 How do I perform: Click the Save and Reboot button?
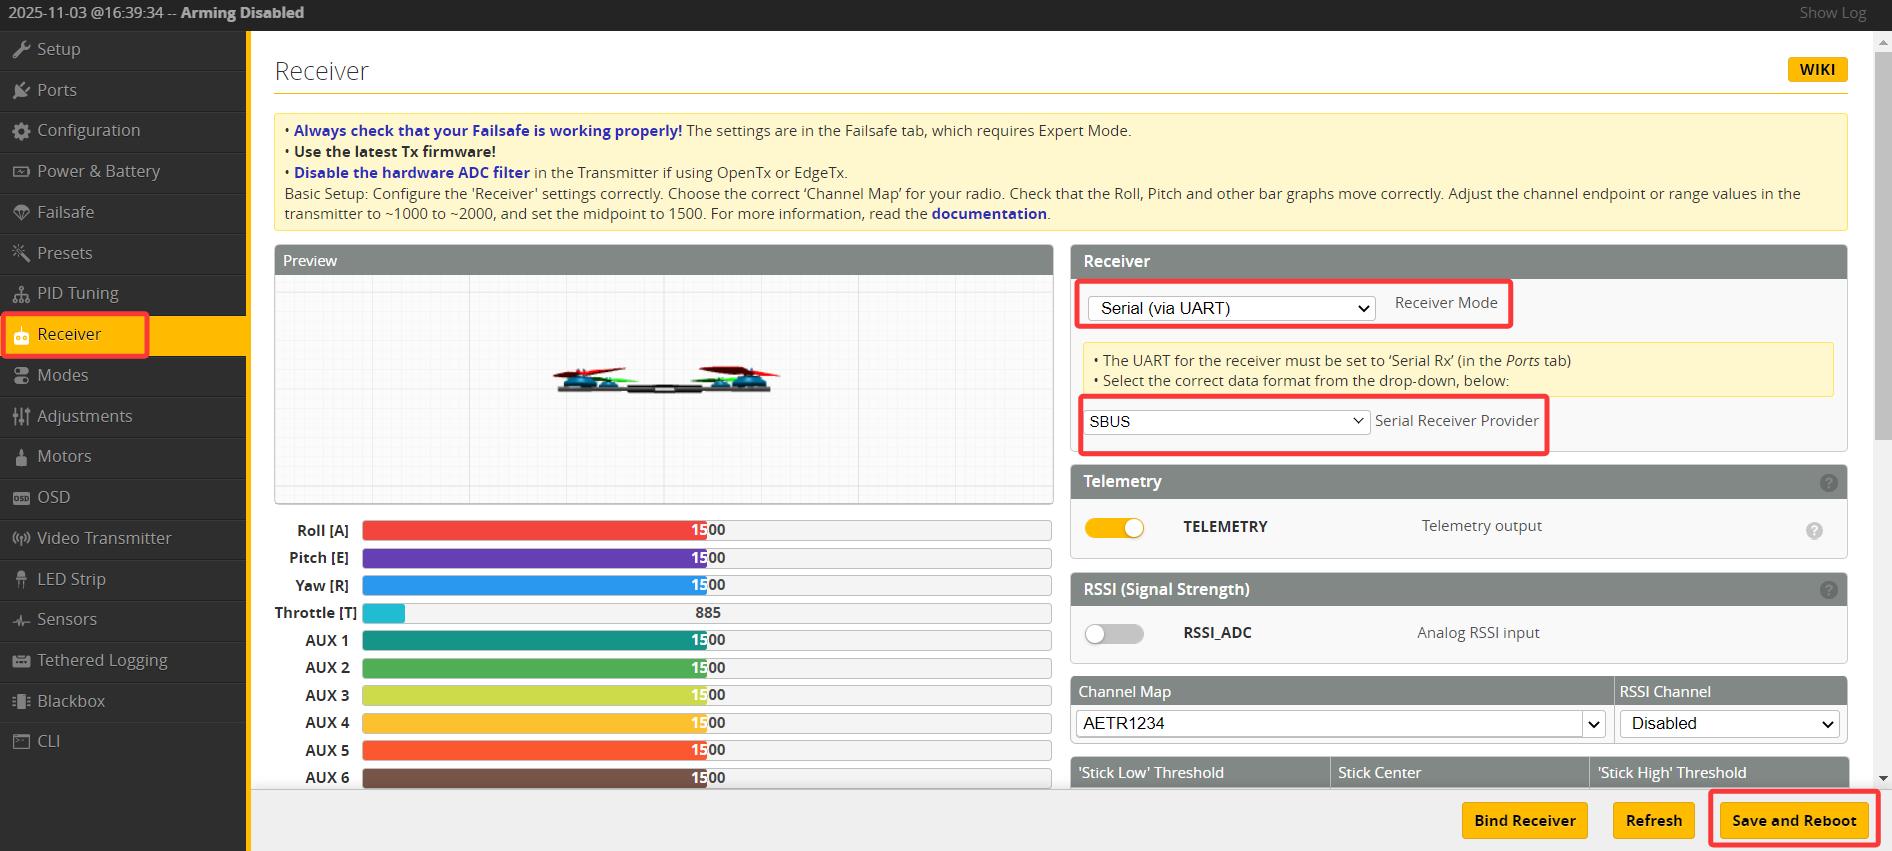point(1793,820)
